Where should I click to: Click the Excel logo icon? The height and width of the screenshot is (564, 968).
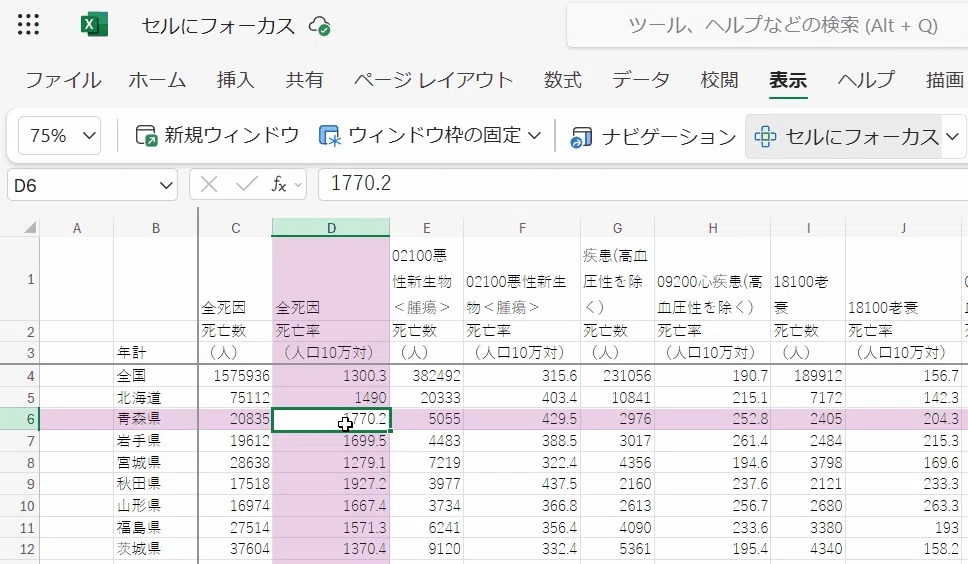pos(94,25)
